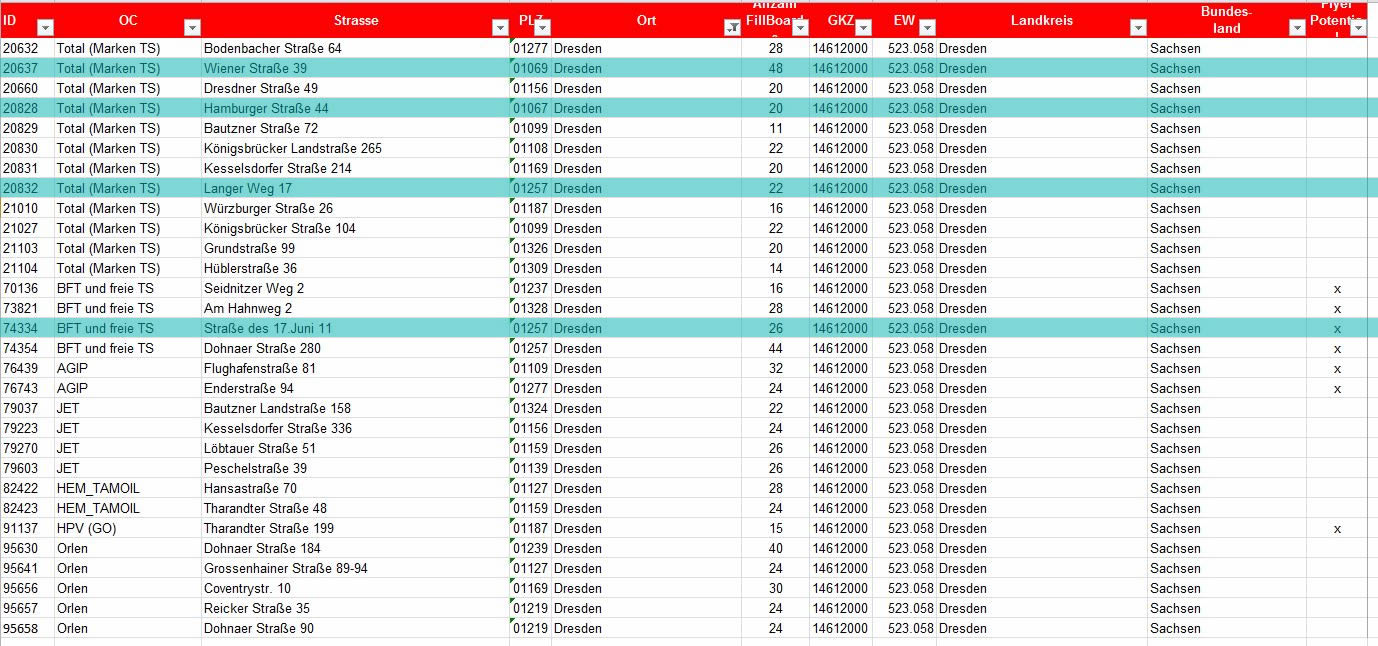Open the Strasse column filter dropdown
Viewport: 1378px width, 646px height.
tap(501, 28)
